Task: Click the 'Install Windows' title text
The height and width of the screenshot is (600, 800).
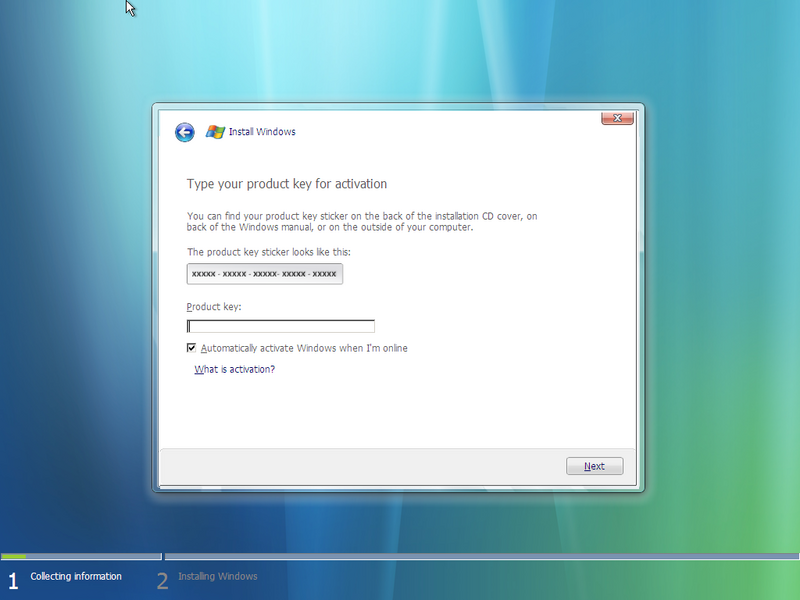Action: tap(262, 132)
